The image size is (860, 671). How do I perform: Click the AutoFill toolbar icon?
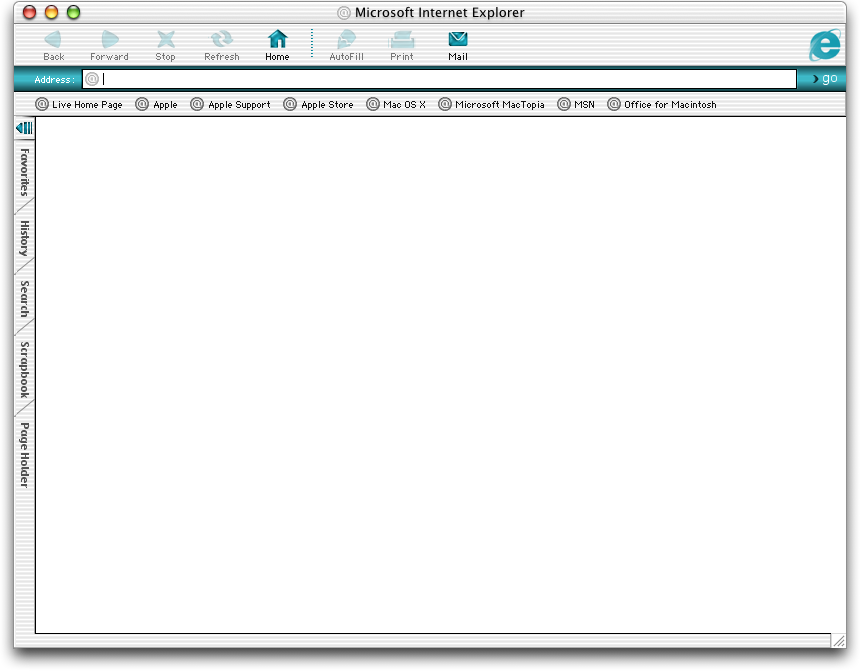coord(346,45)
